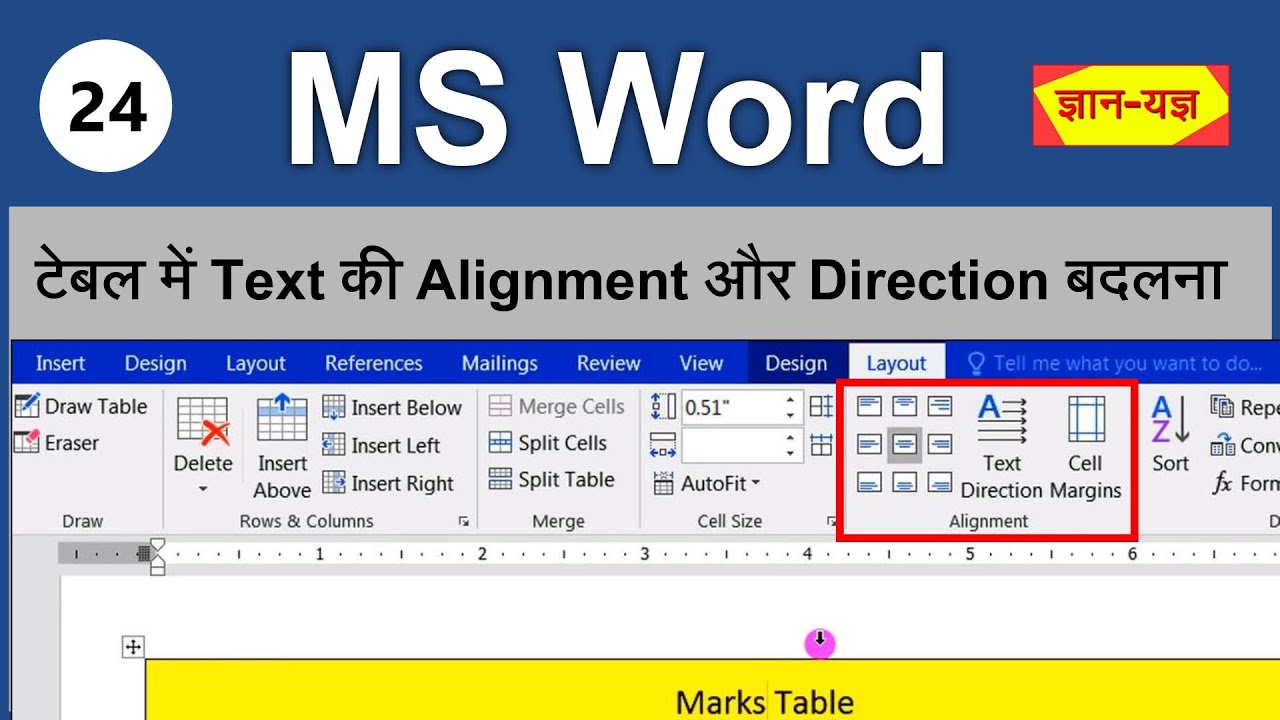Switch to the View tab

(701, 363)
